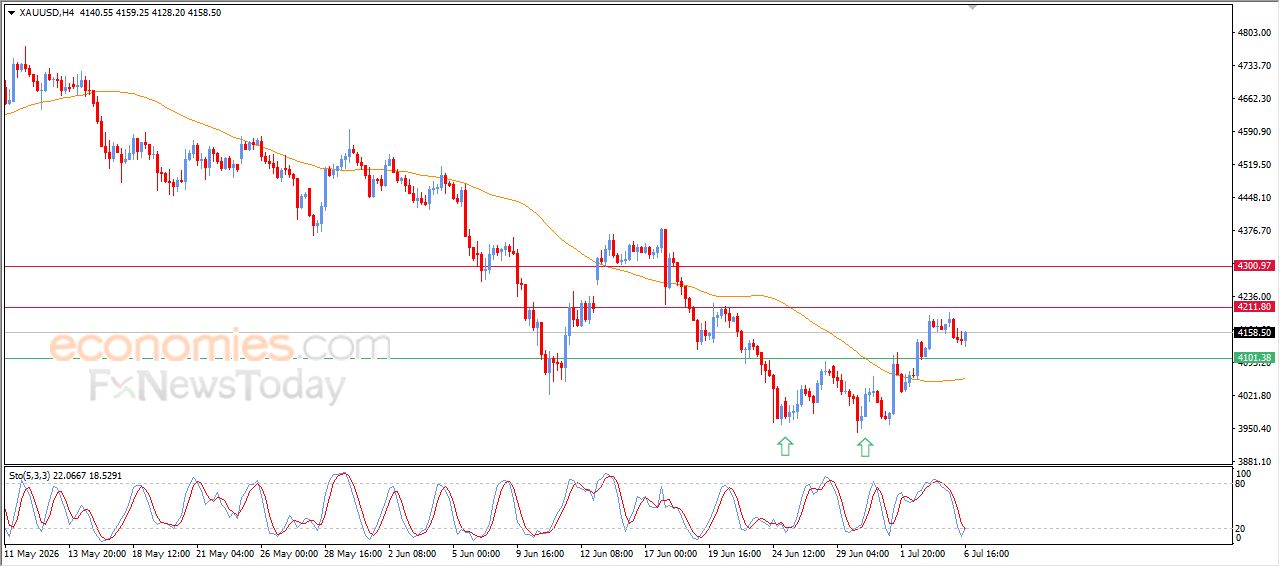Select the red 4211.80 price label
The image size is (1280, 567).
point(1254,307)
